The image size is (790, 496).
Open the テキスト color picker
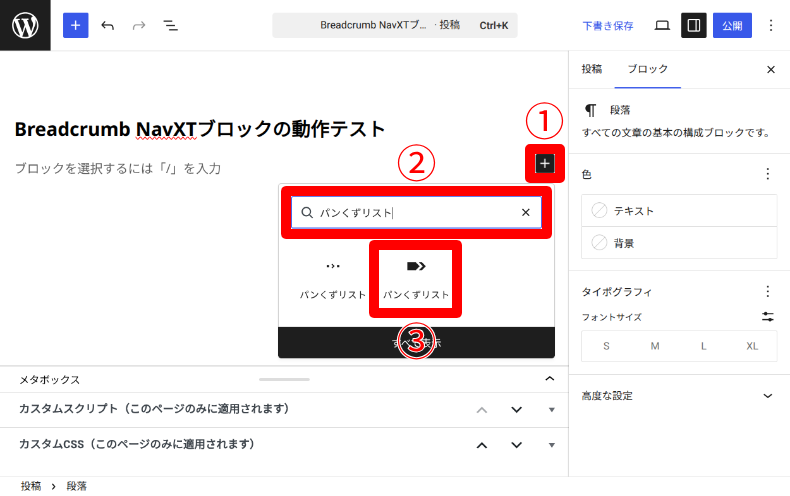[x=679, y=211]
